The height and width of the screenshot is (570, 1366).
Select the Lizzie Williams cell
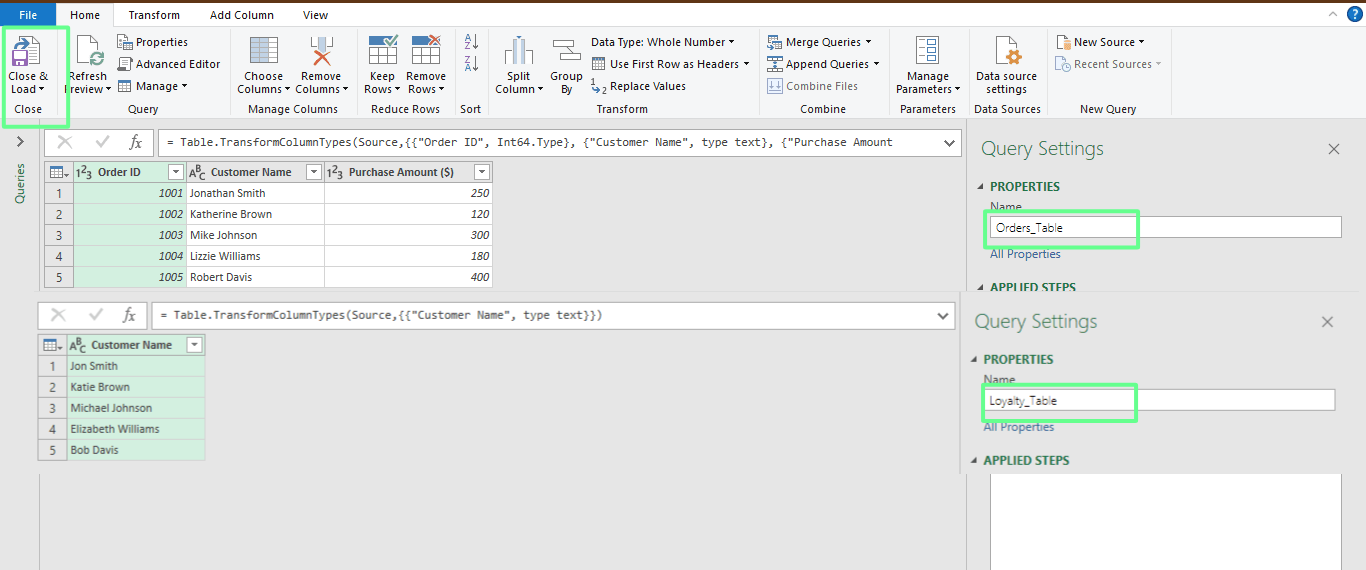(x=255, y=256)
